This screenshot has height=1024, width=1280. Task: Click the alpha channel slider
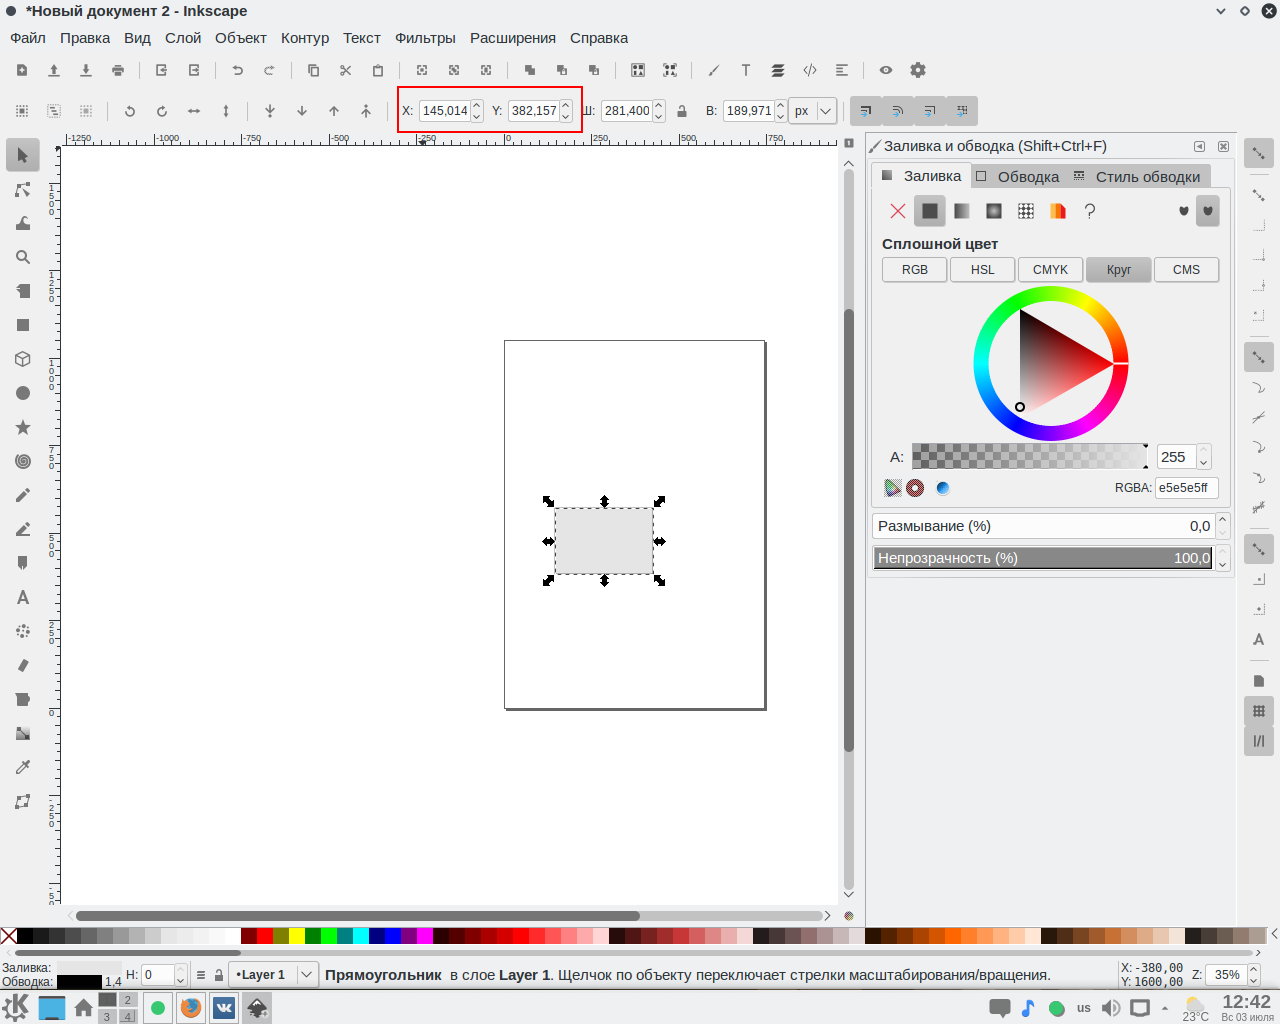pyautogui.click(x=1030, y=456)
